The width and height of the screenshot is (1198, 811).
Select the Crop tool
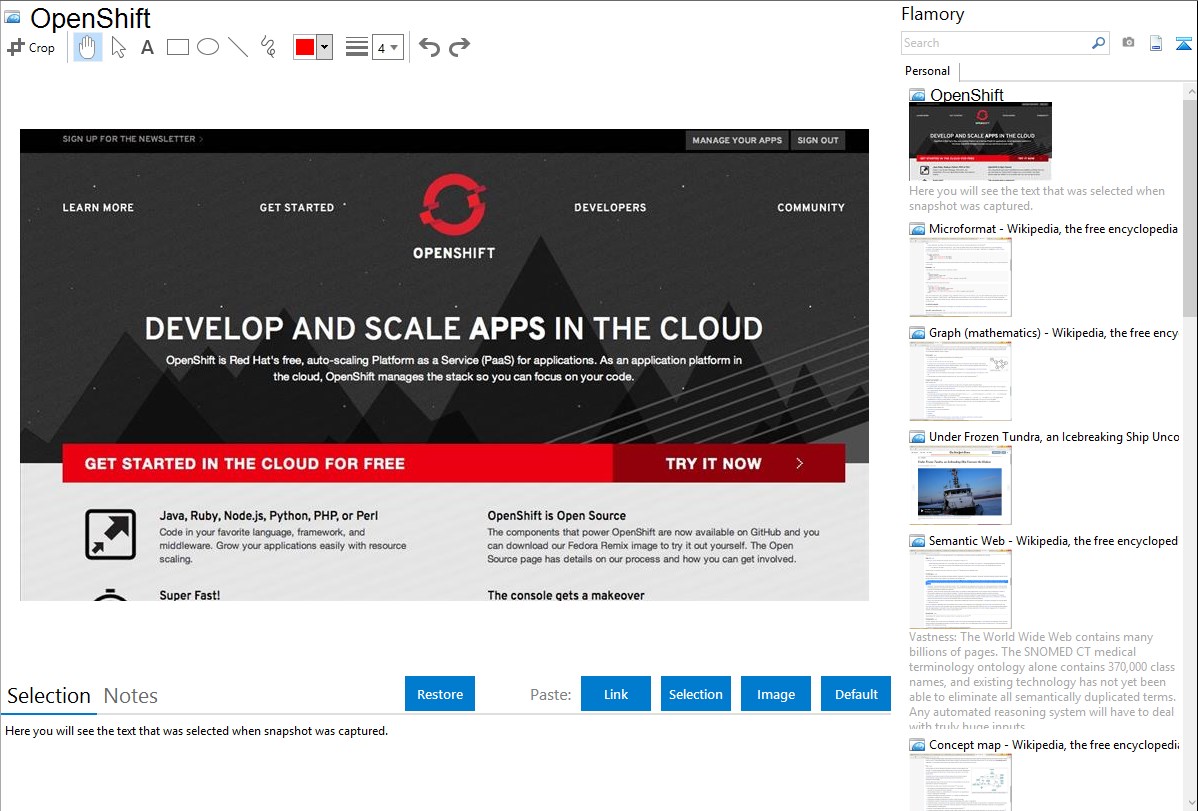point(31,47)
